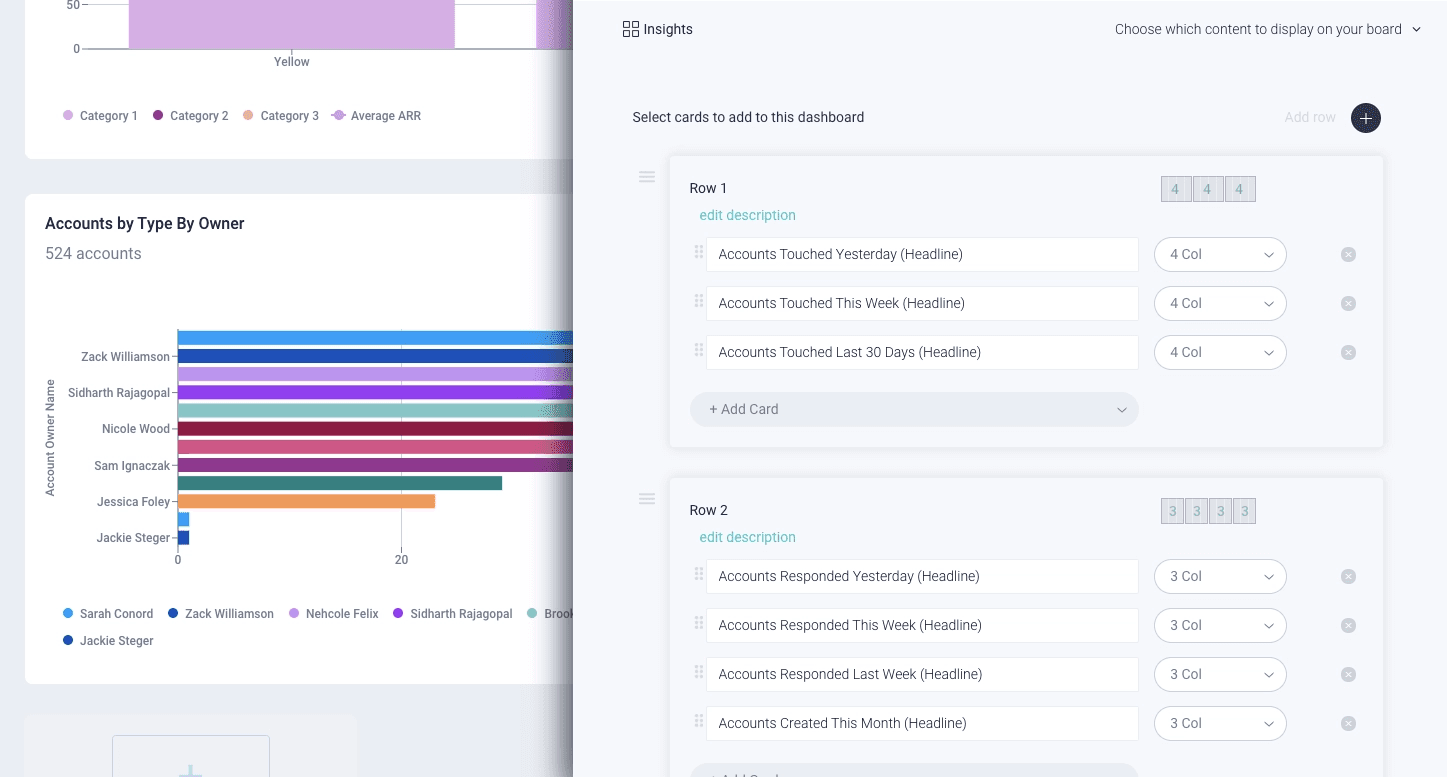Click the Insights grid icon
Viewport: 1447px width, 777px height.
click(x=630, y=29)
